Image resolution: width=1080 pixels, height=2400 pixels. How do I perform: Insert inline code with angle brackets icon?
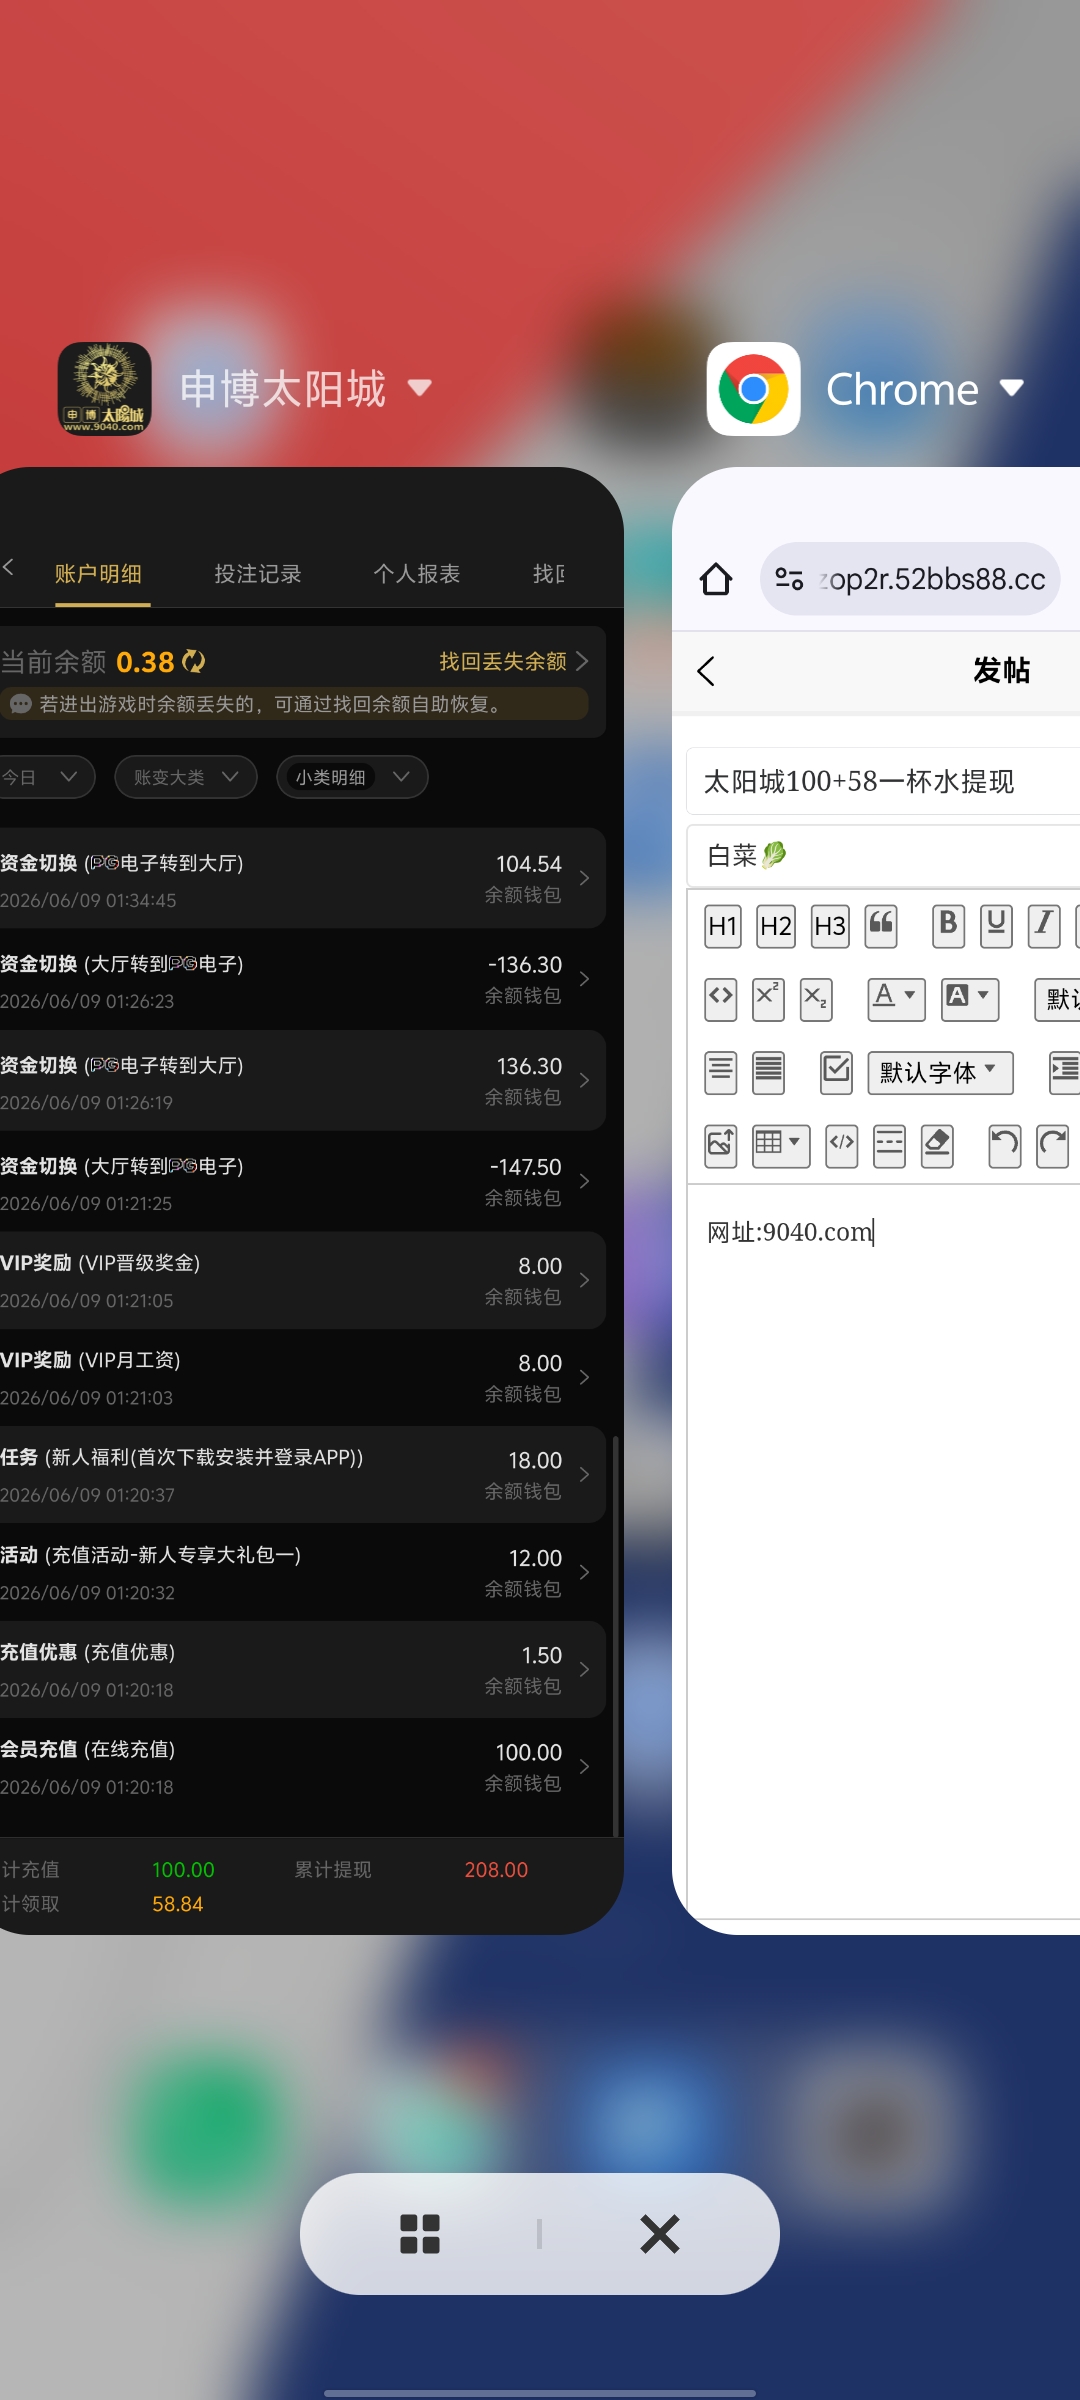(720, 999)
